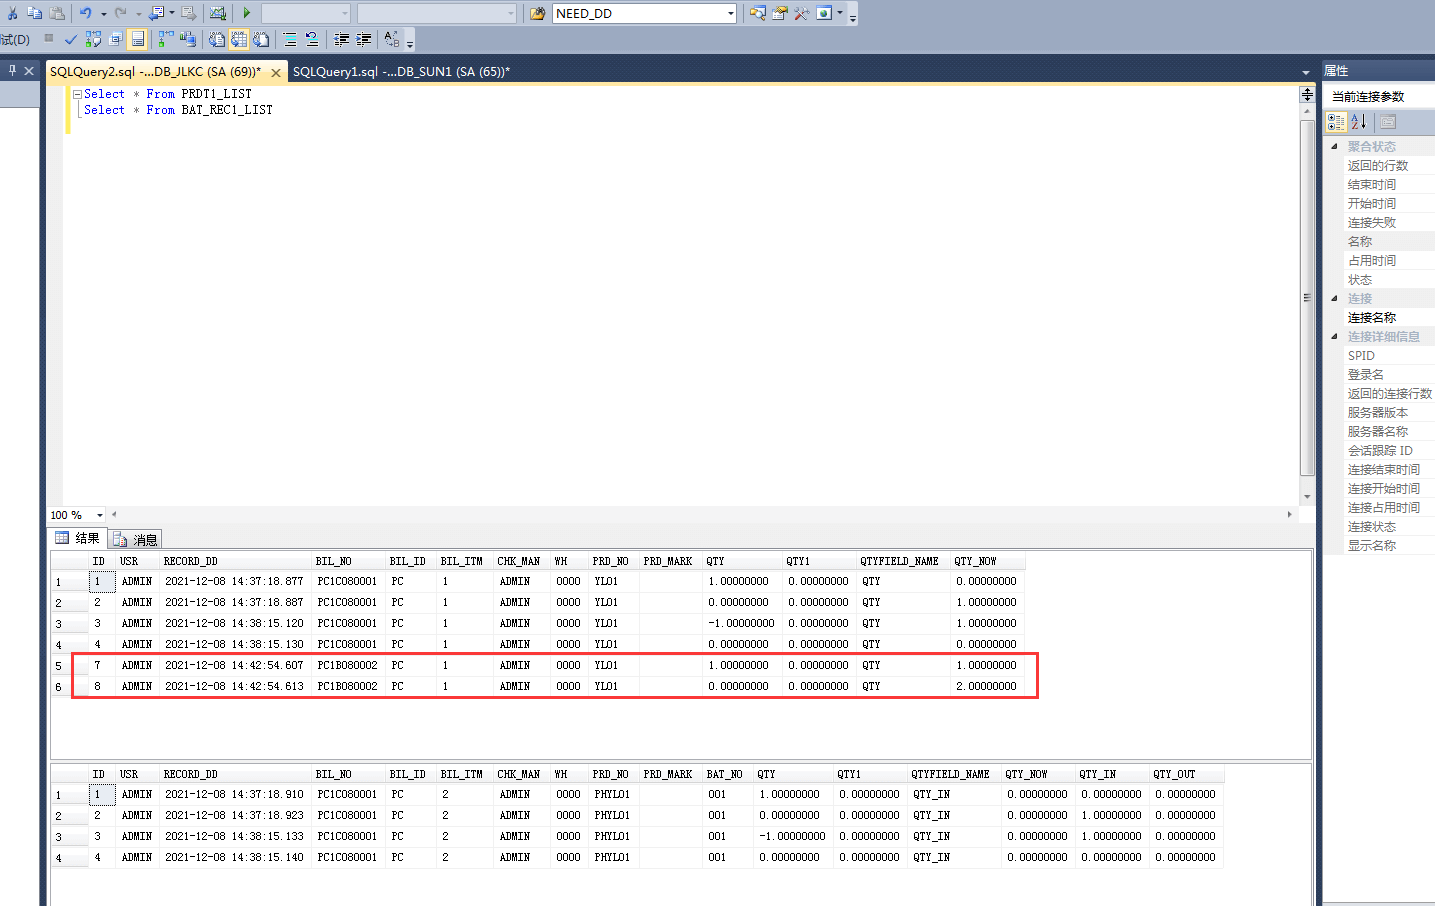This screenshot has width=1435, height=906.
Task: Toggle Alphabetical sort in Properties panel
Action: pyautogui.click(x=1358, y=122)
